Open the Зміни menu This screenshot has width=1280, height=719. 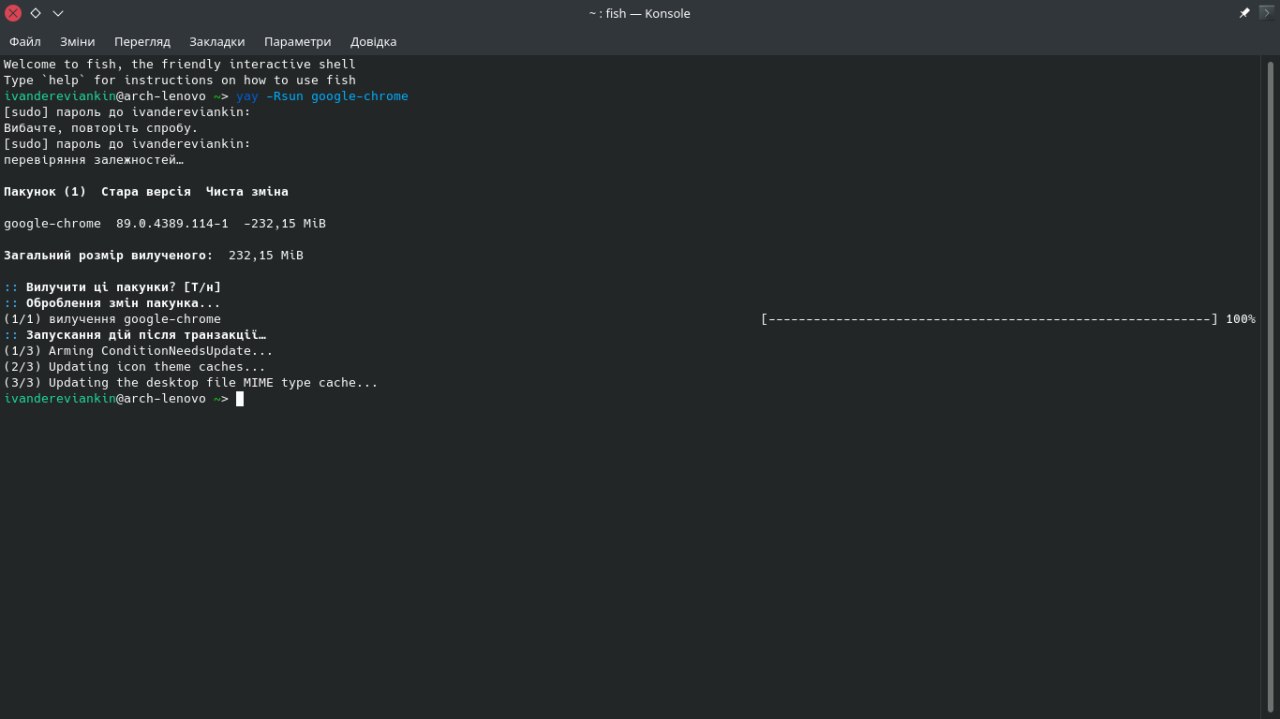78,42
